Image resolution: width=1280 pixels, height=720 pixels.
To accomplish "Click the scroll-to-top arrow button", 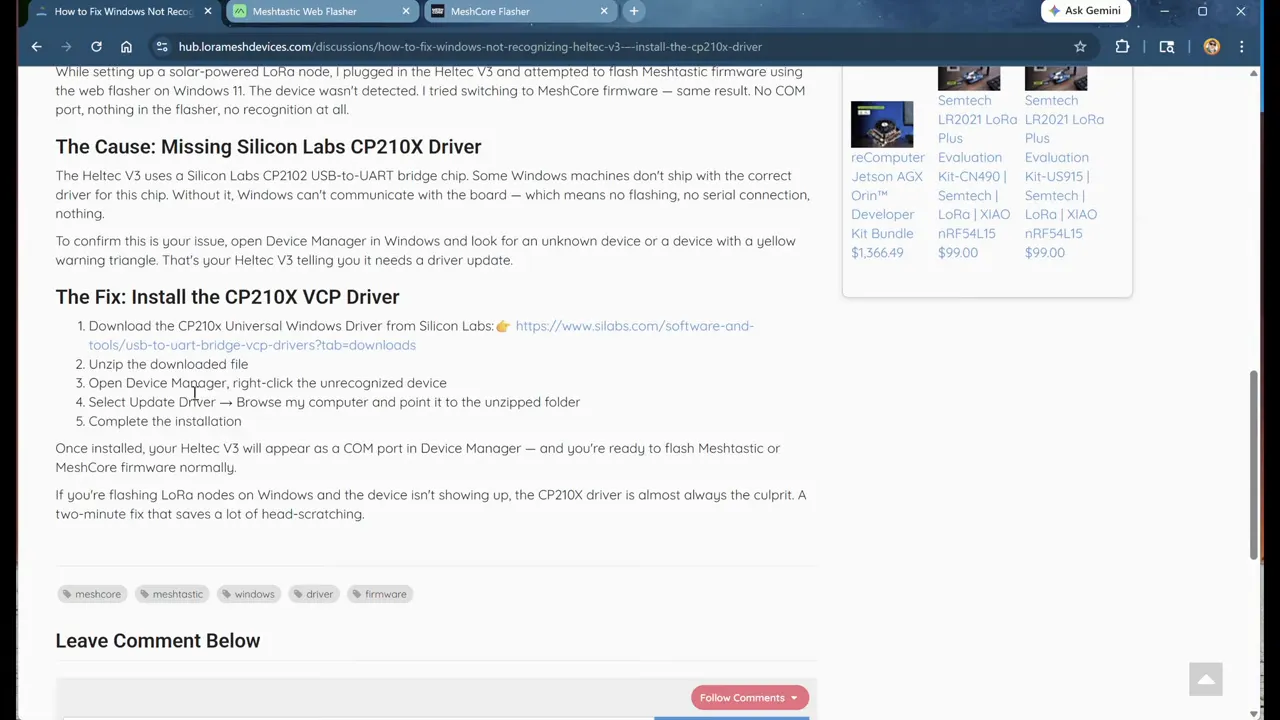I will [1206, 679].
